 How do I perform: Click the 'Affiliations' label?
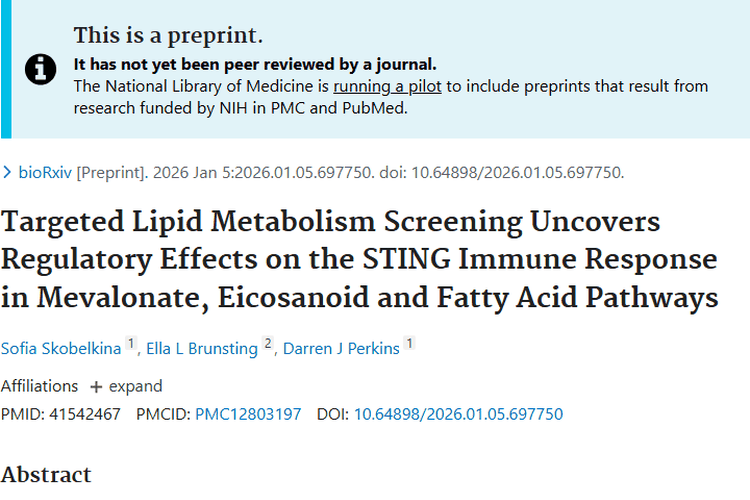coord(39,386)
